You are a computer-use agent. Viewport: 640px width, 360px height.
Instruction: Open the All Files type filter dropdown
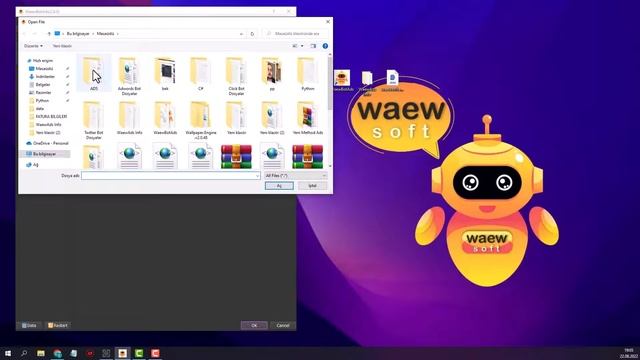coord(296,176)
